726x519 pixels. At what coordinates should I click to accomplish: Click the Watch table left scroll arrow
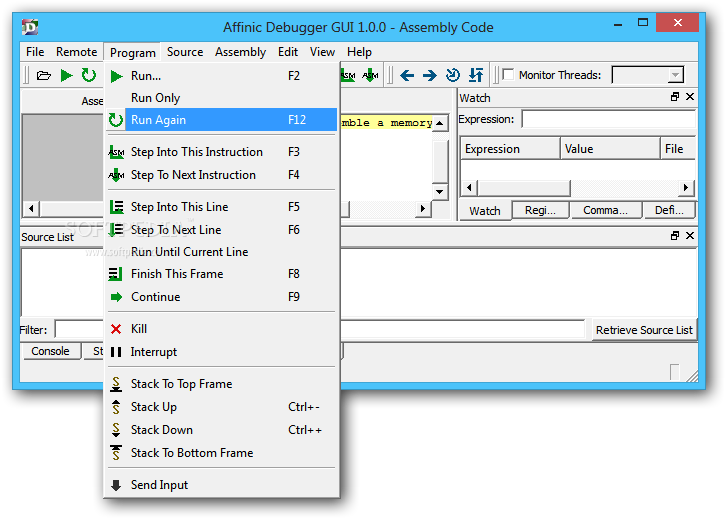(469, 188)
